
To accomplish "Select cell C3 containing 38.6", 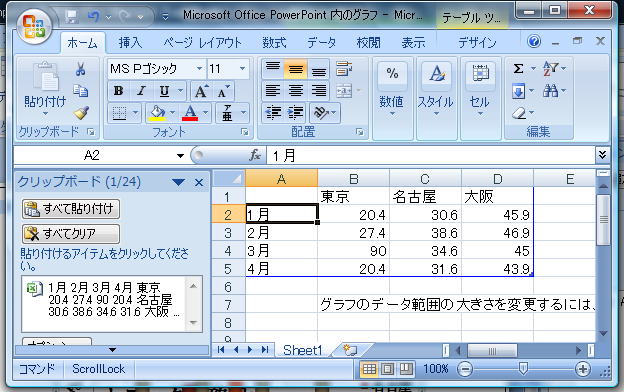I will click(425, 232).
